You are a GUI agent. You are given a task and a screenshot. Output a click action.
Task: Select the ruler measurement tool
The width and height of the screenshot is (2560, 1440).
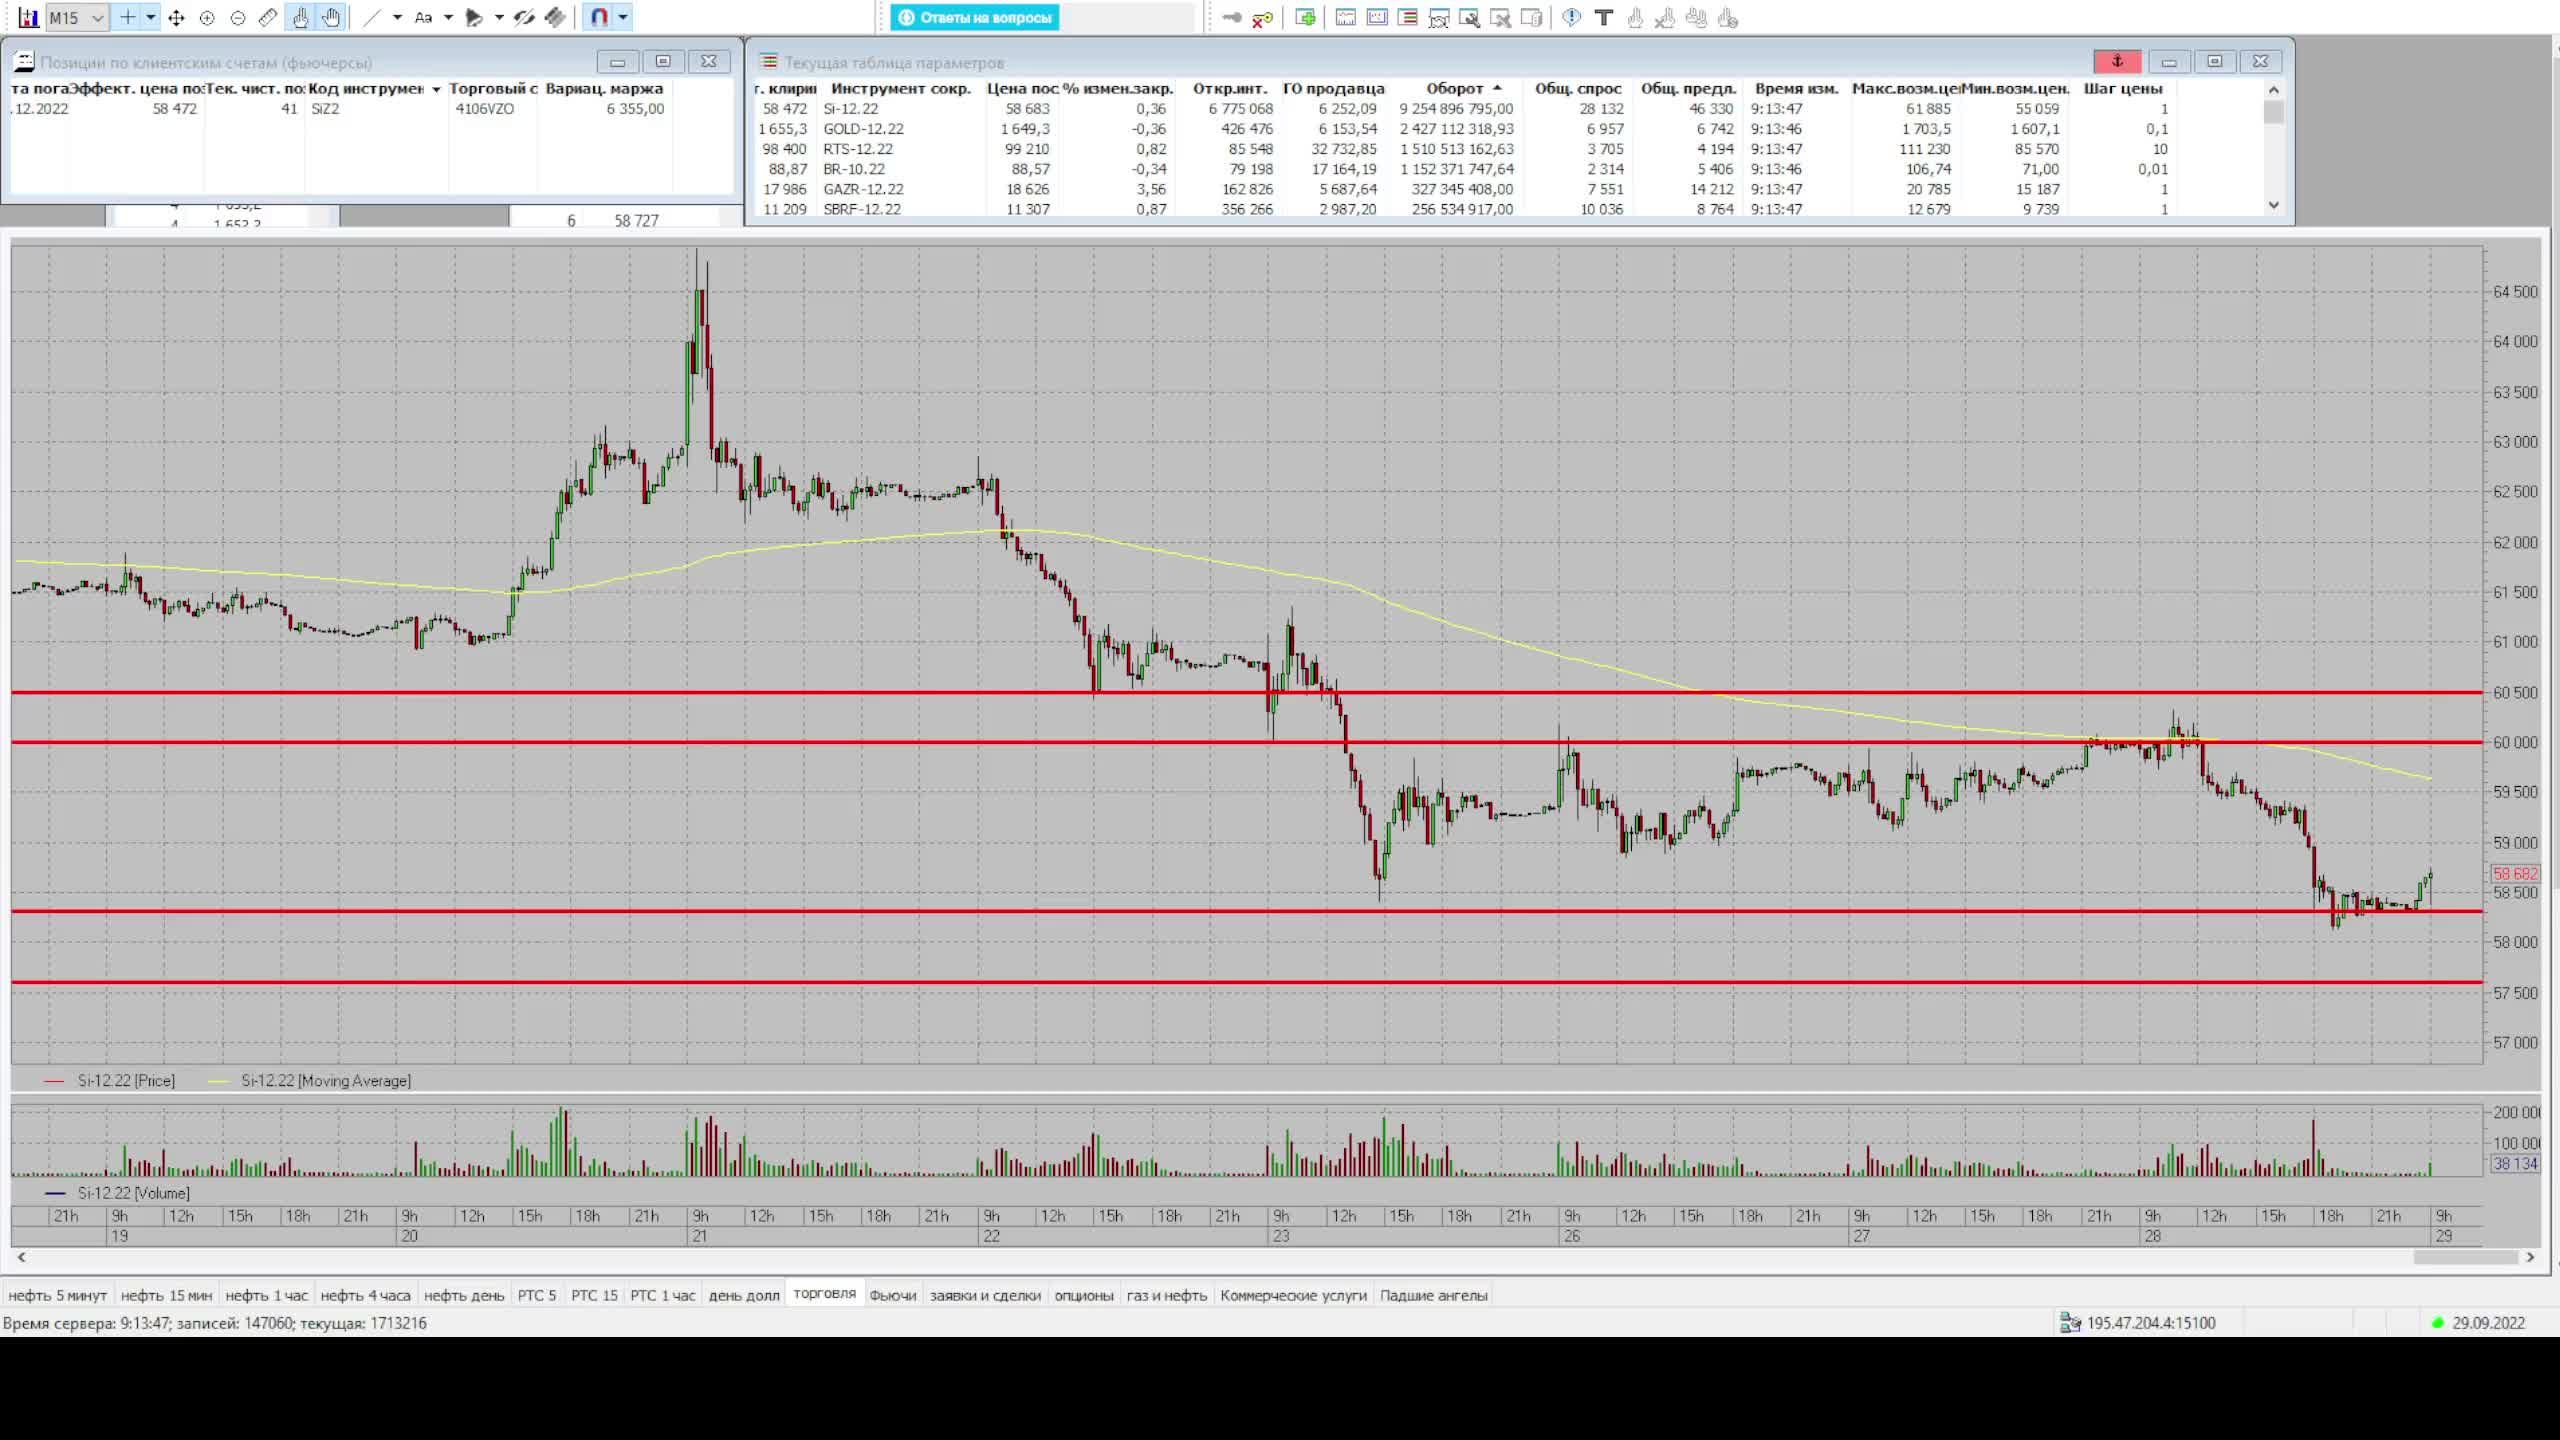(268, 18)
